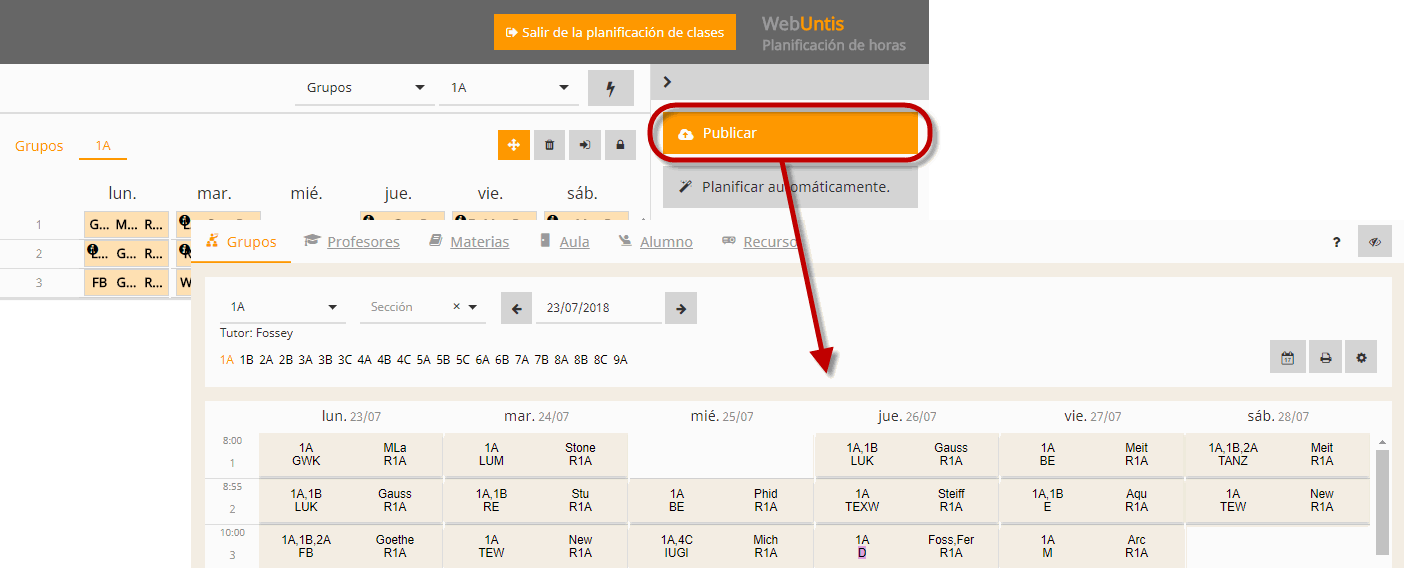Screen dimensions: 1404x568
Task: Click the timetable vertical scrollbar
Action: pos(1383,502)
